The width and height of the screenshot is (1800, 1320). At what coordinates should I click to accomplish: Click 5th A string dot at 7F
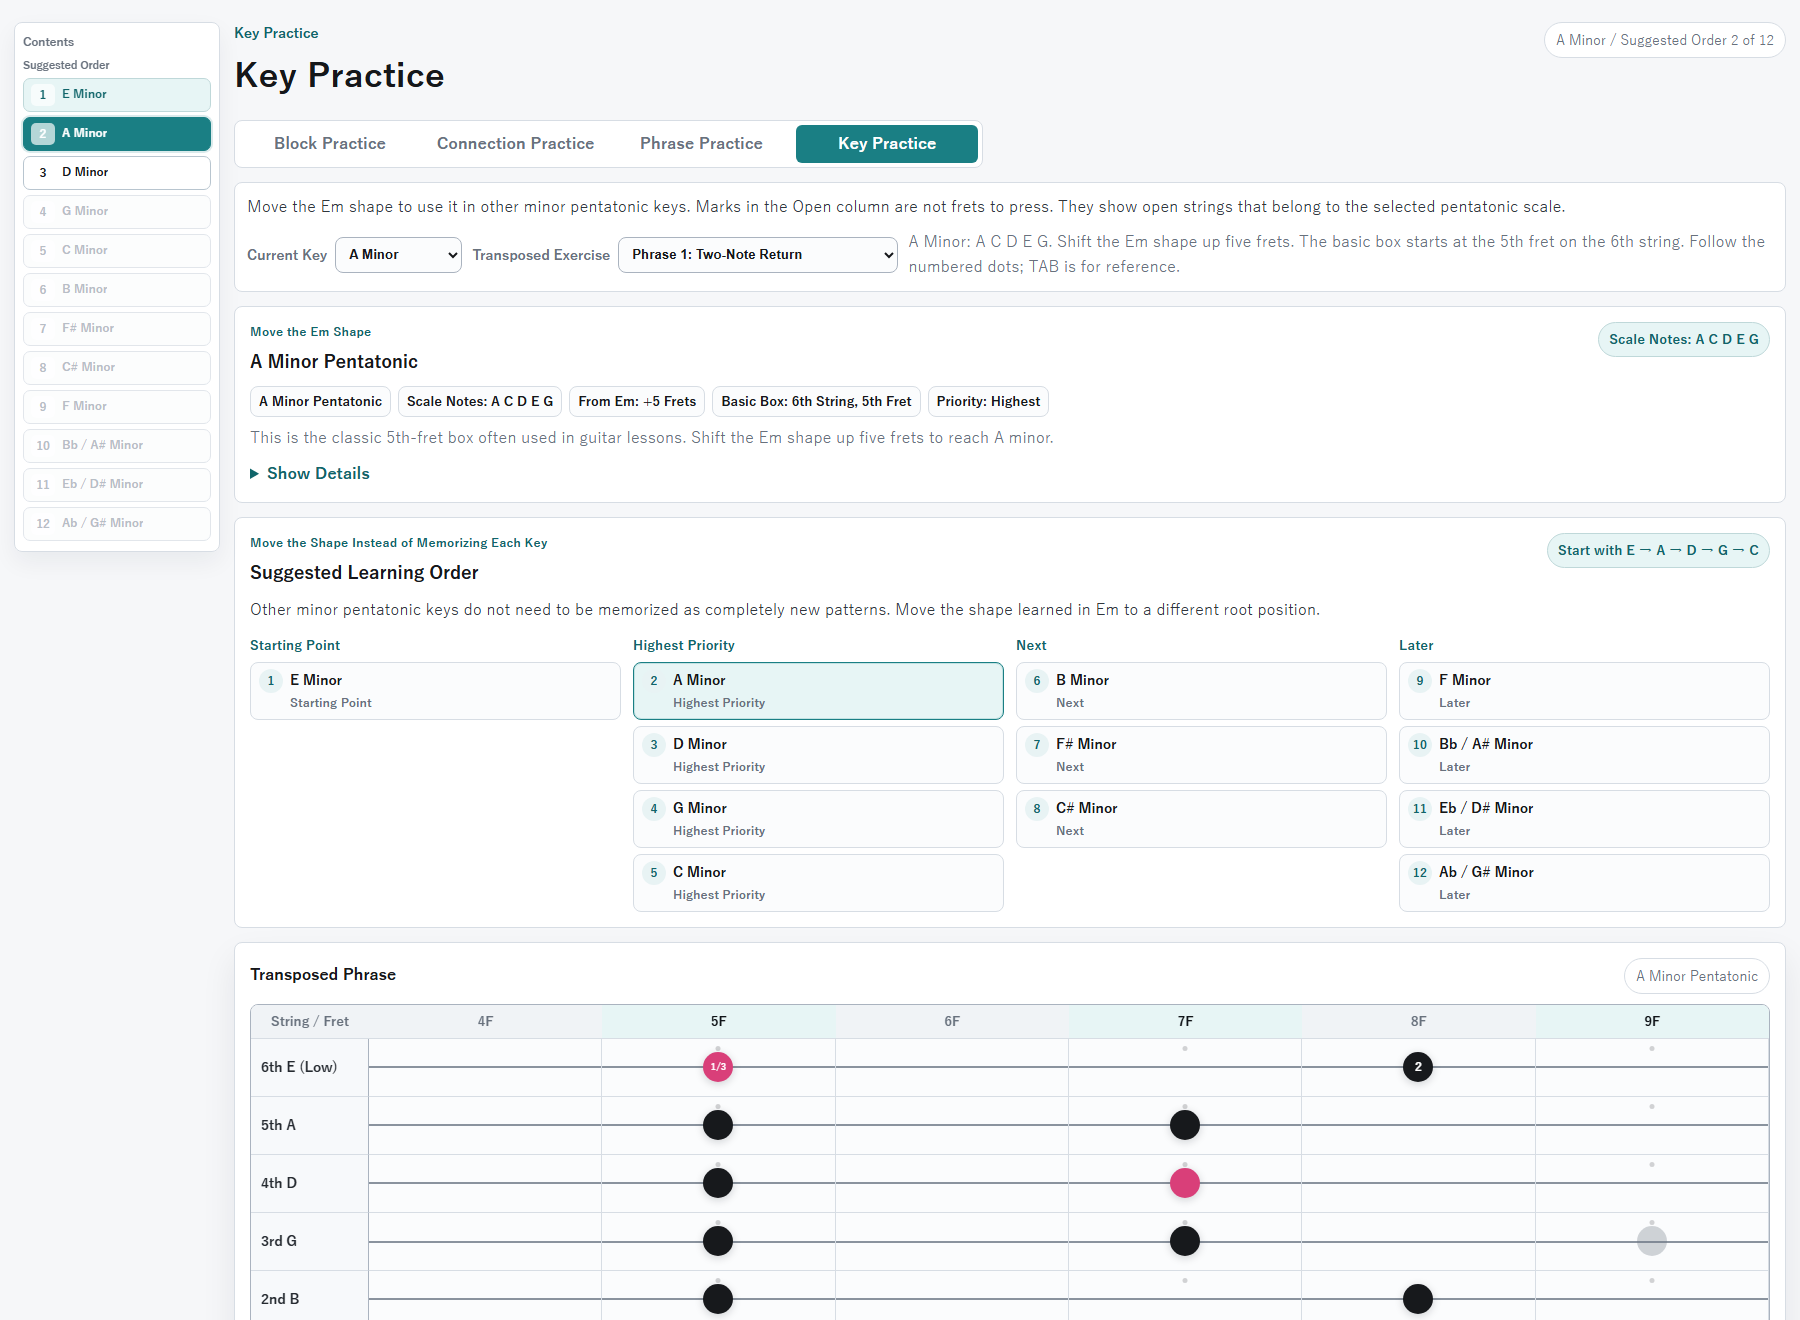click(1185, 1125)
